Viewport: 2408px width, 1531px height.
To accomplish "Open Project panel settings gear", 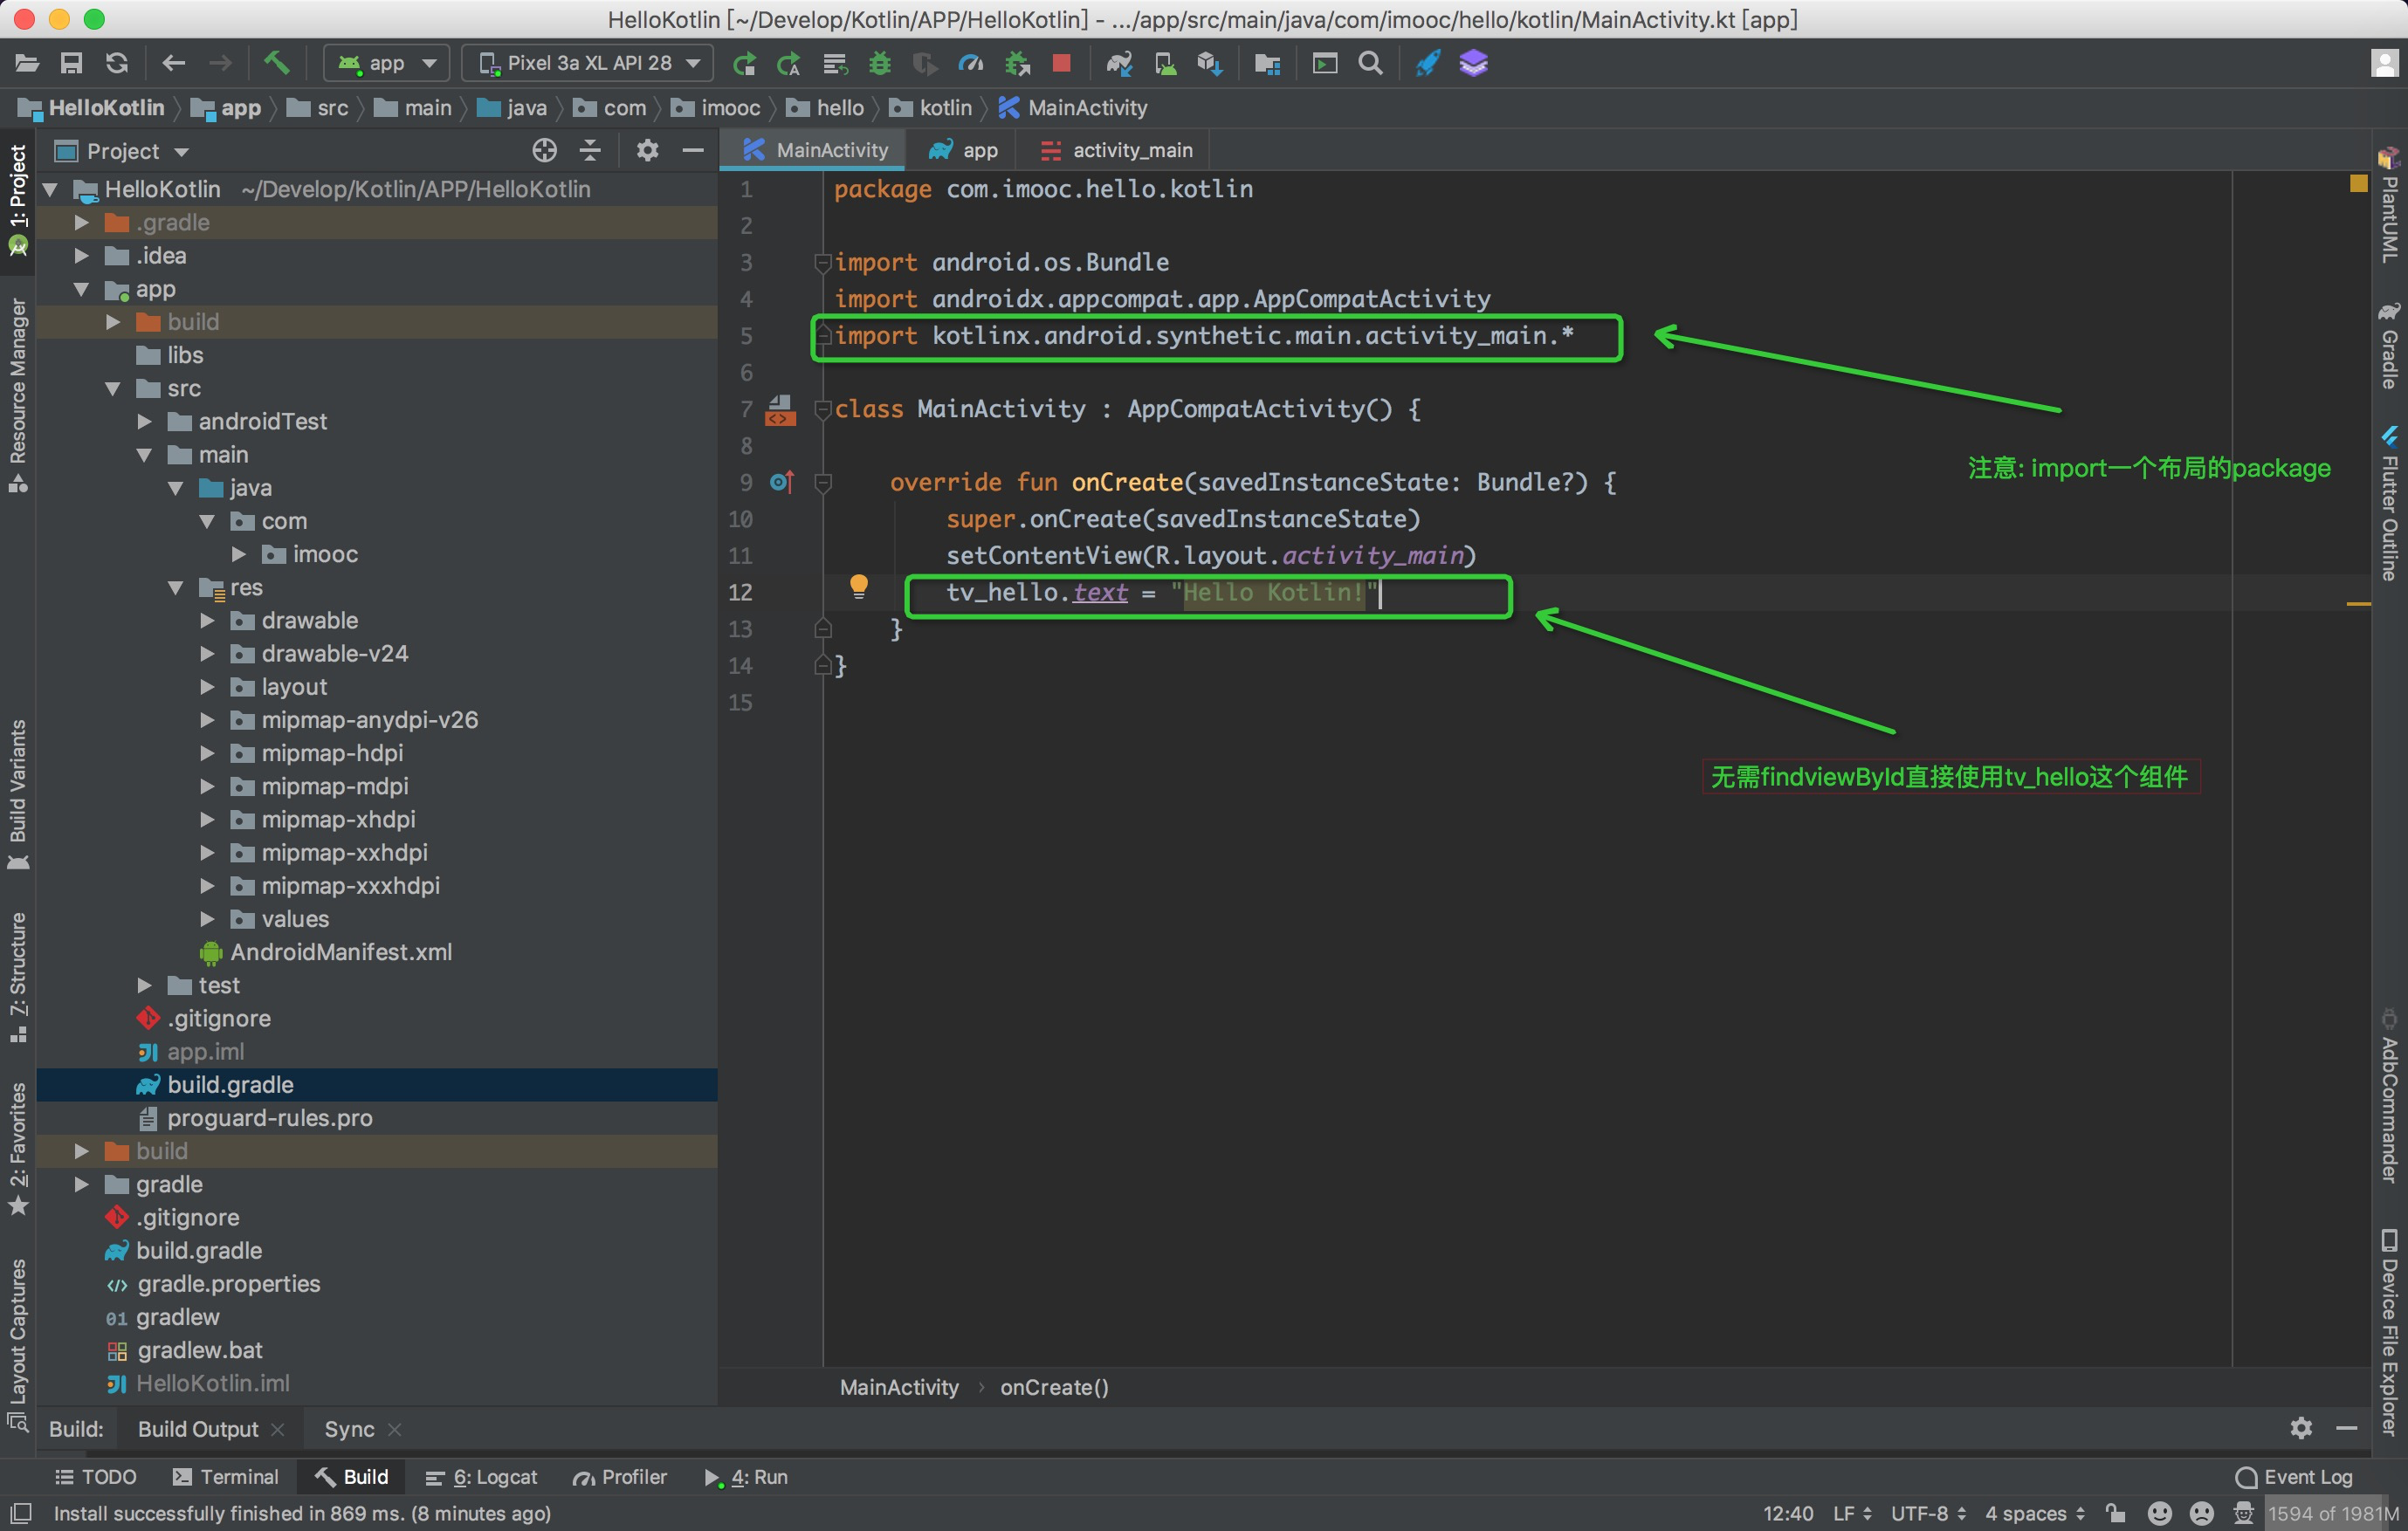I will coord(648,151).
